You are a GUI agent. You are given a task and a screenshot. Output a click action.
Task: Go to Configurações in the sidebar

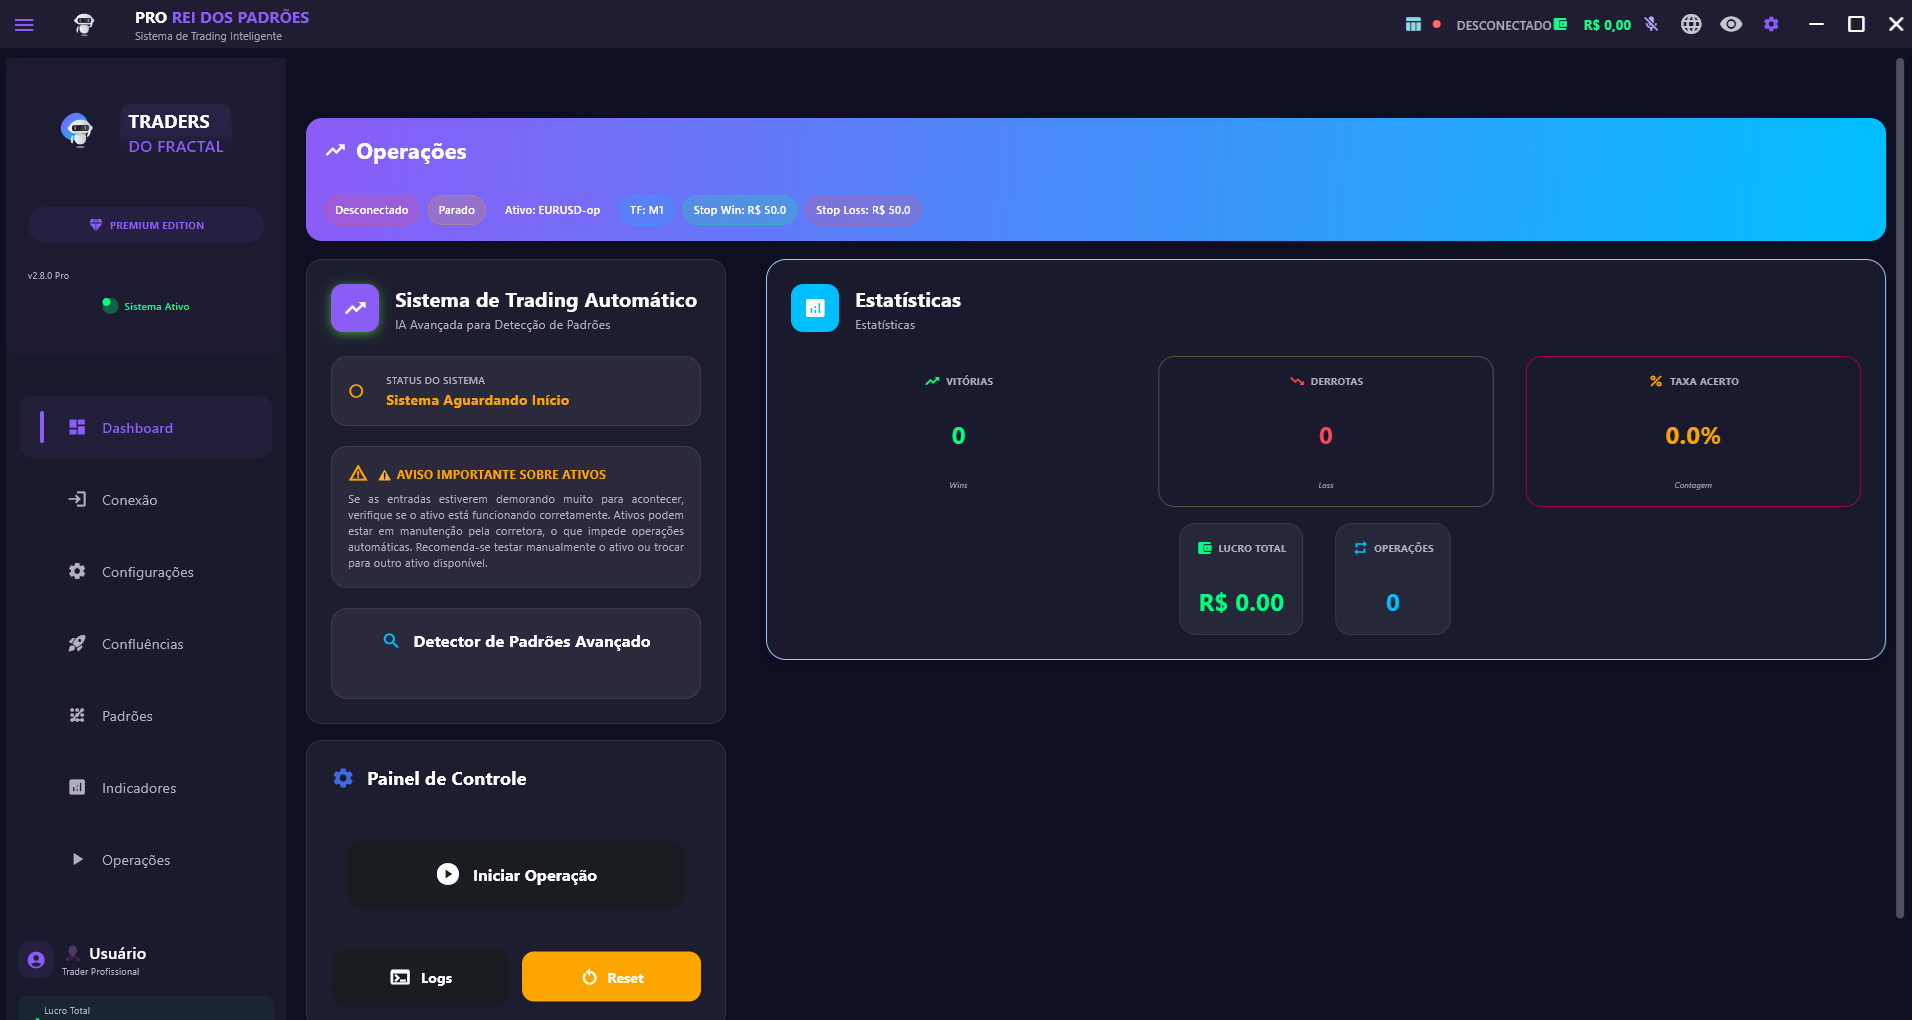coord(147,572)
